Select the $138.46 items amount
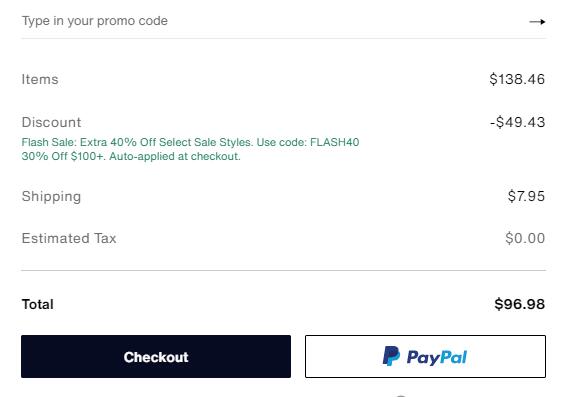The image size is (571, 397). (517, 79)
